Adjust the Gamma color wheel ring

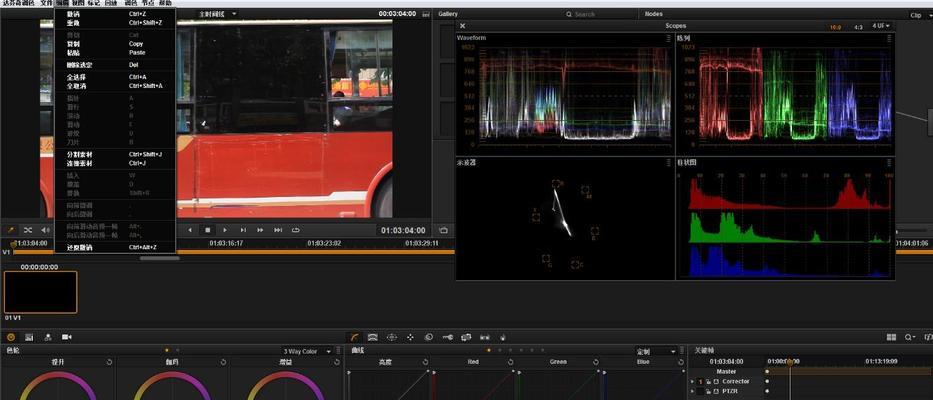click(172, 386)
